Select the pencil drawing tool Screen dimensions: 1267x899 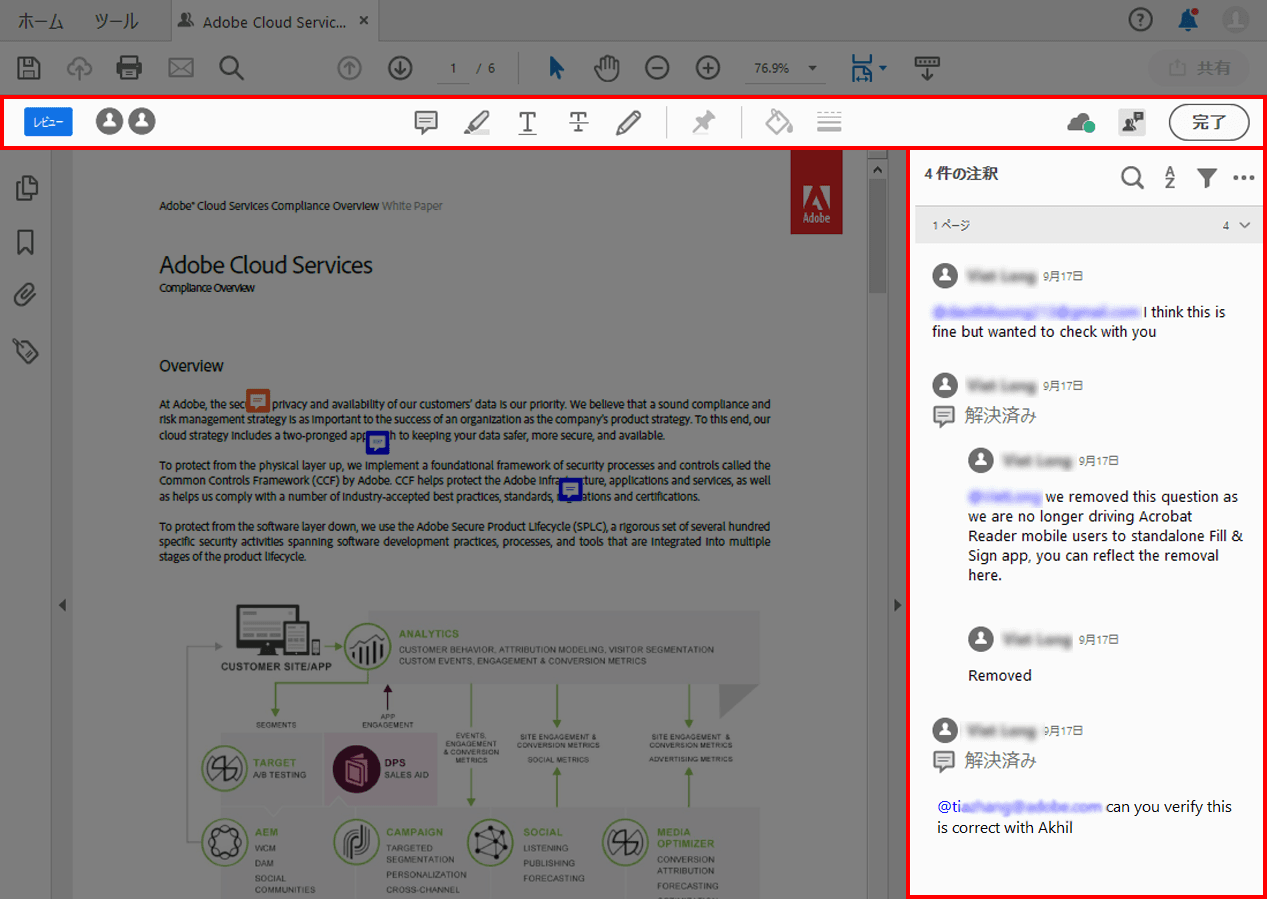click(x=629, y=122)
